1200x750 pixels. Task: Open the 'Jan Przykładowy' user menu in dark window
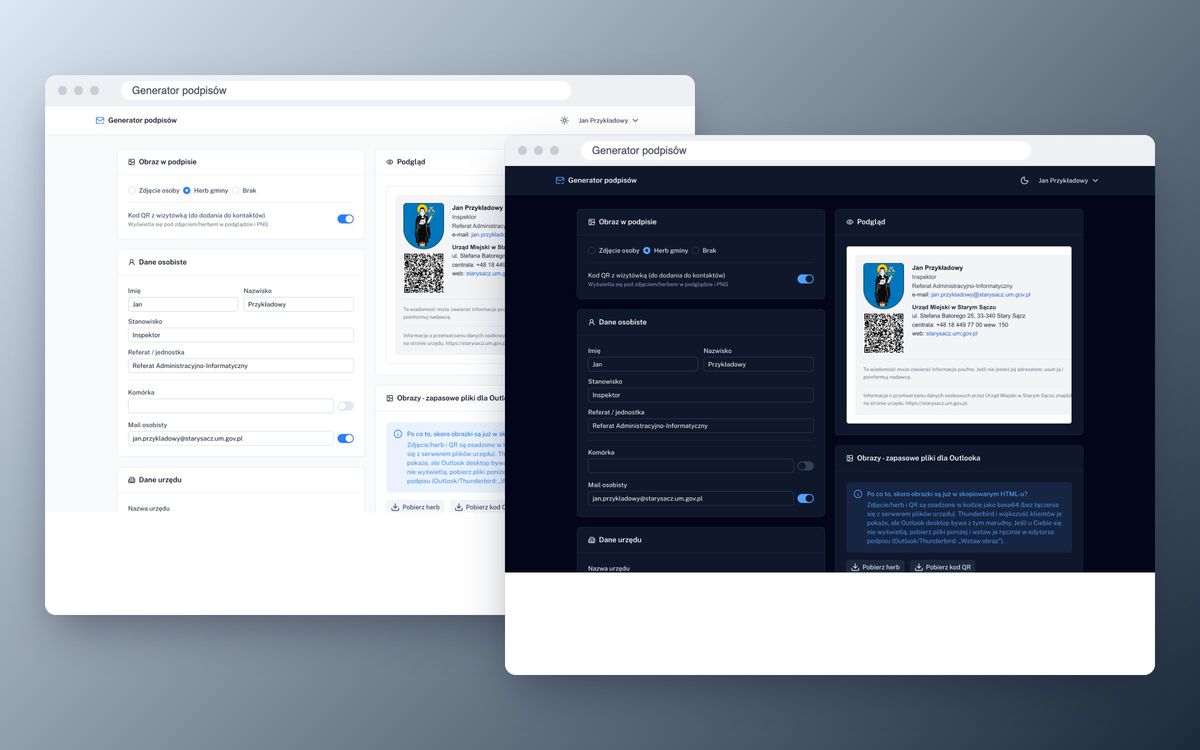[1068, 180]
